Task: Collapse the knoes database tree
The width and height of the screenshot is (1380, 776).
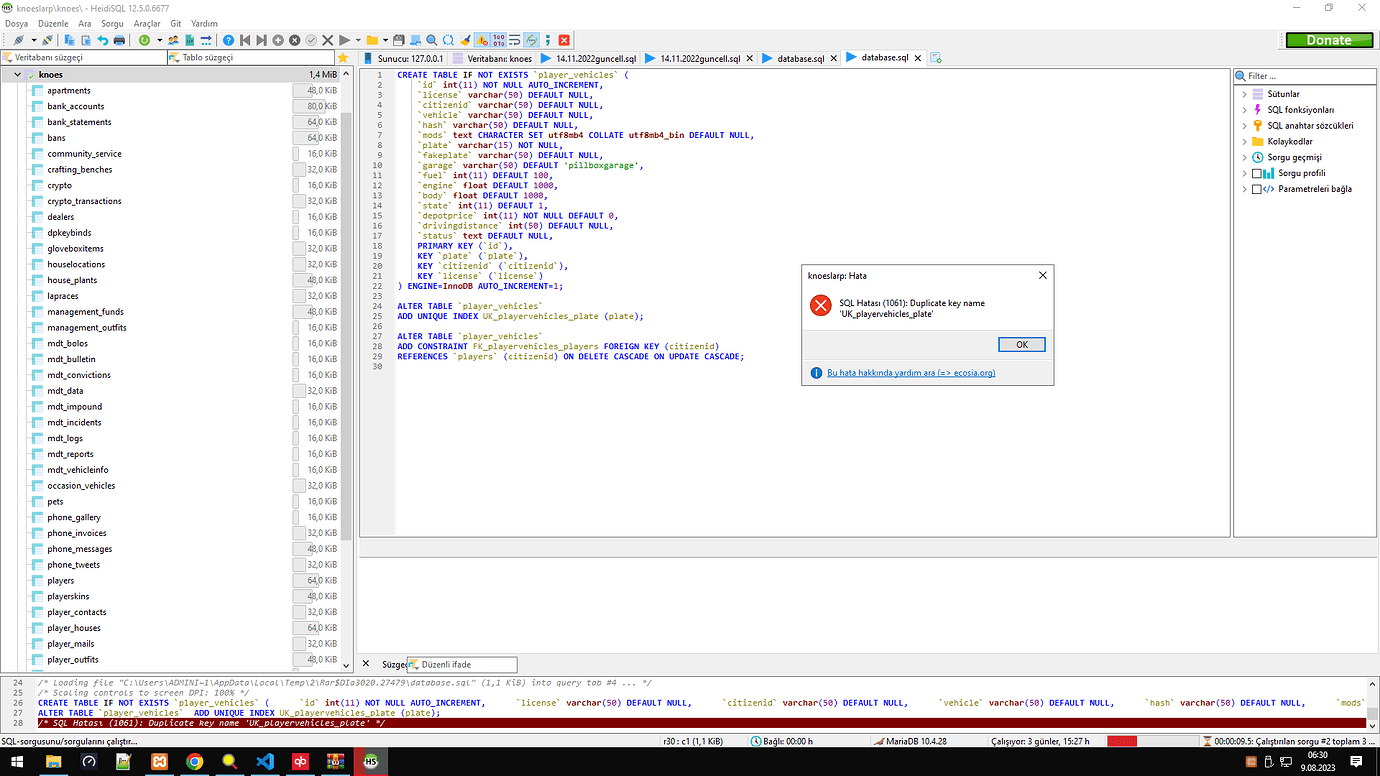Action: pyautogui.click(x=17, y=74)
